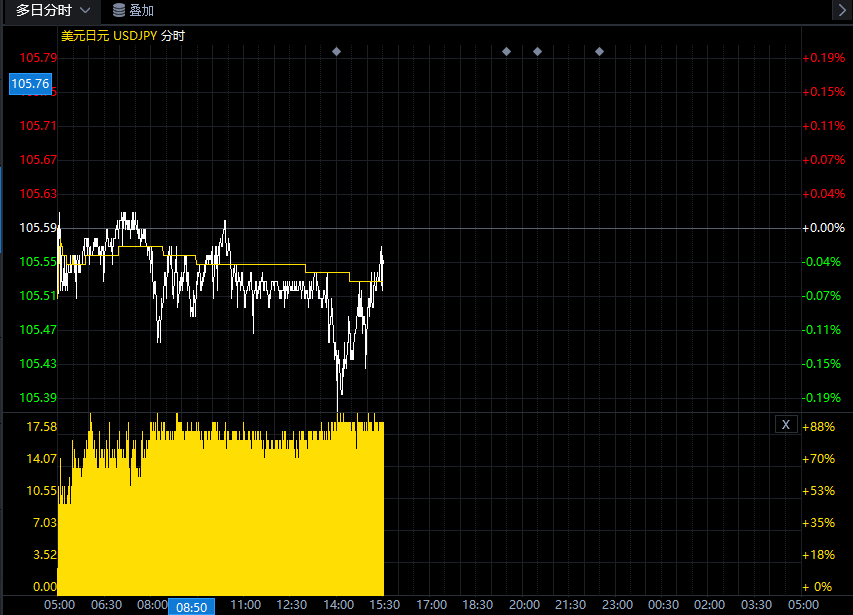The image size is (853, 615).
Task: Click the 17.58 volume axis label
Action: [44, 427]
